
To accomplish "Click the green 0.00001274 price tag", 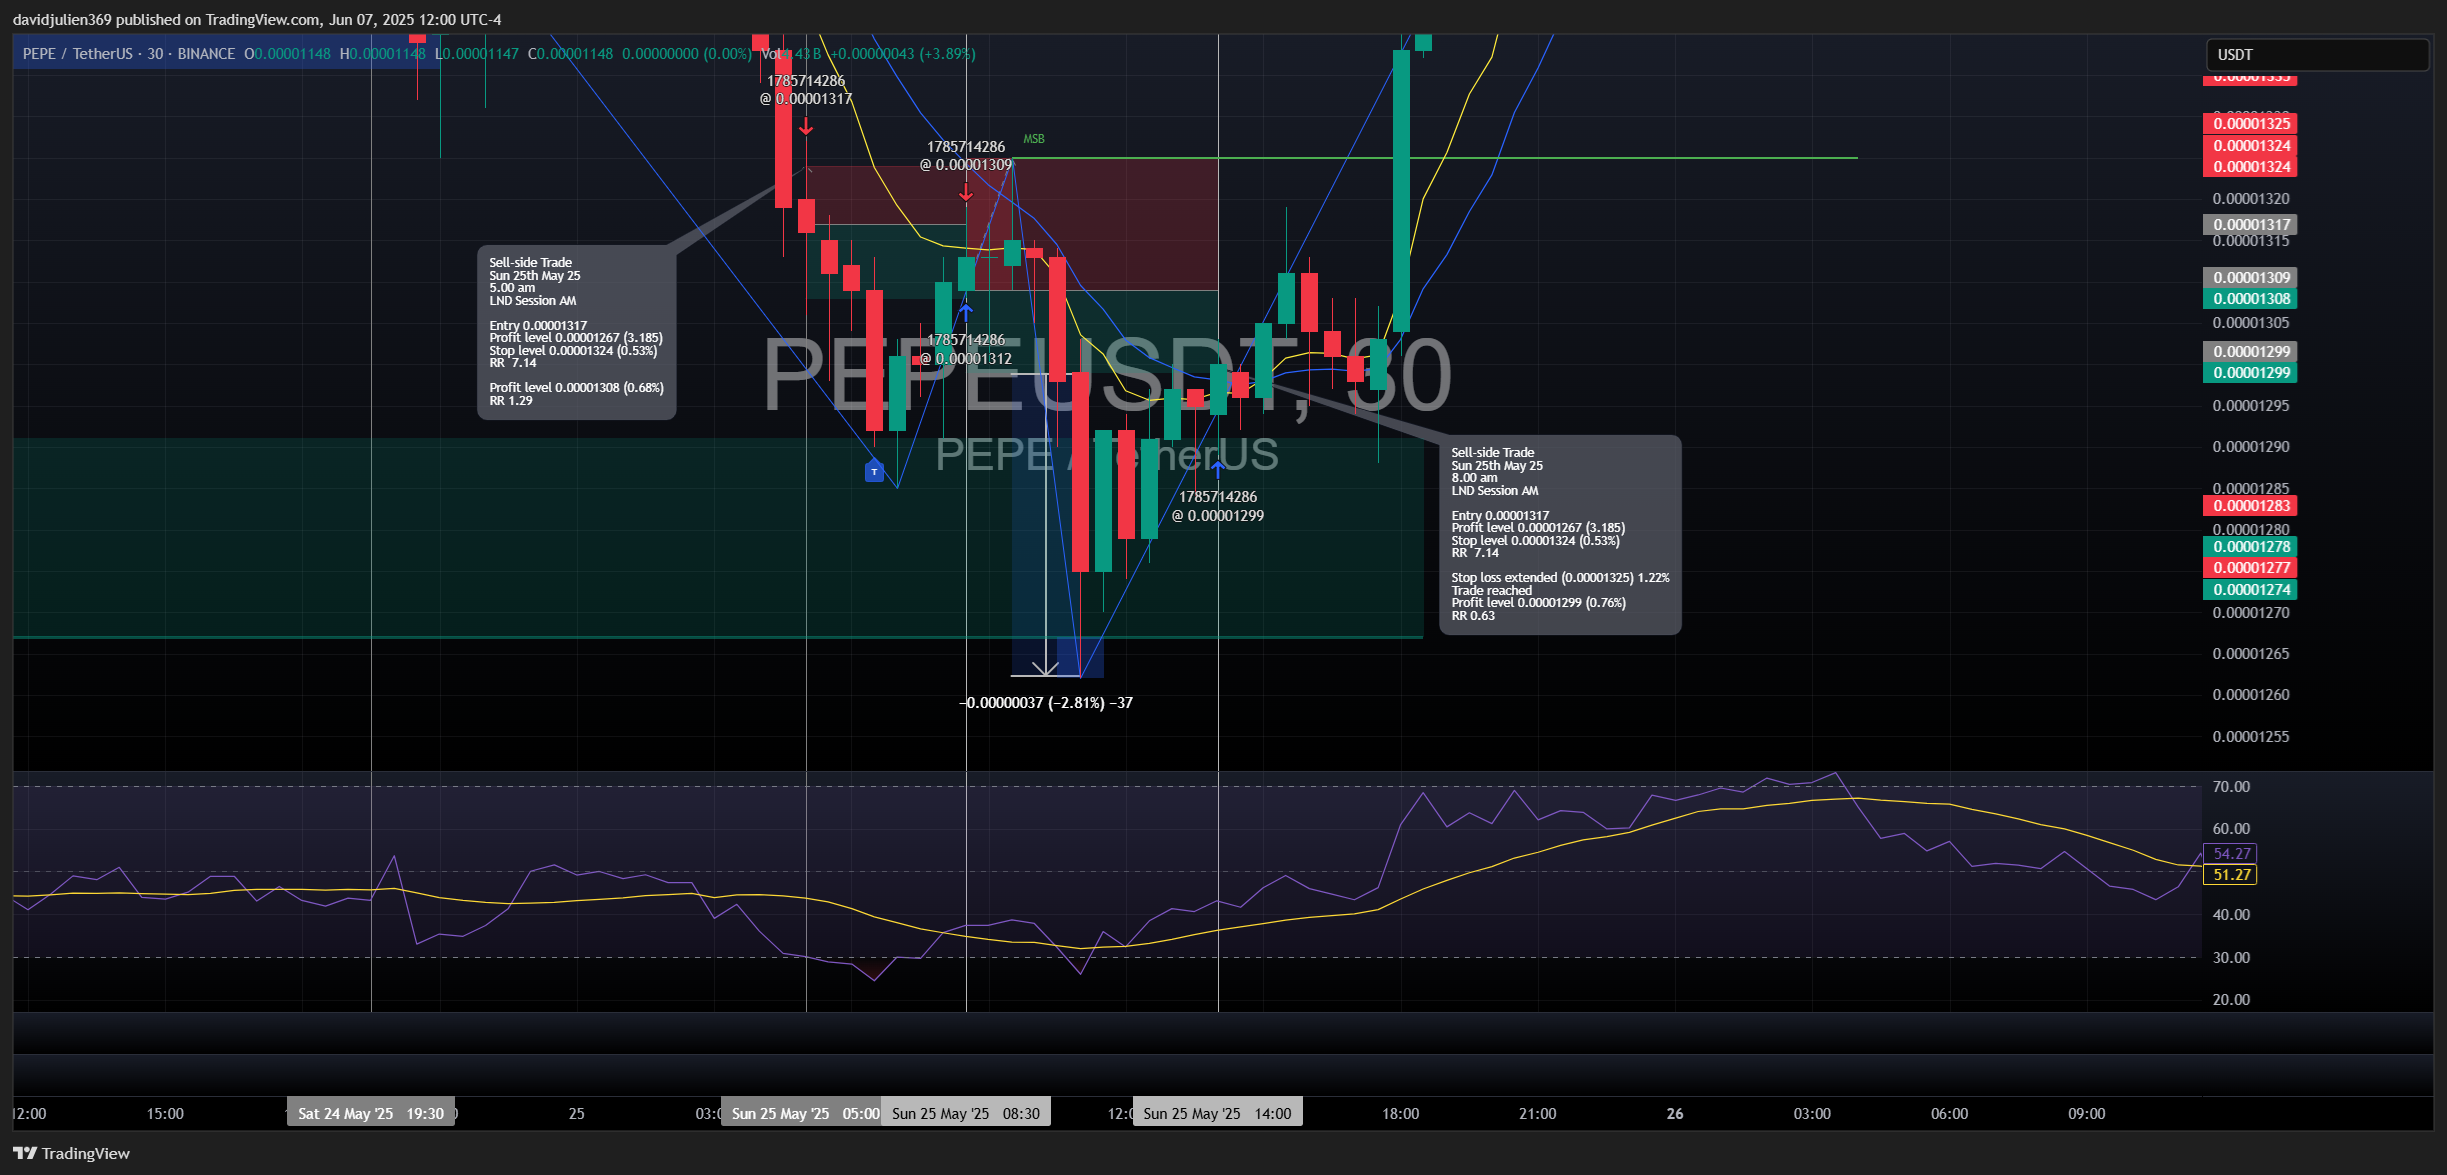I will (x=2250, y=590).
